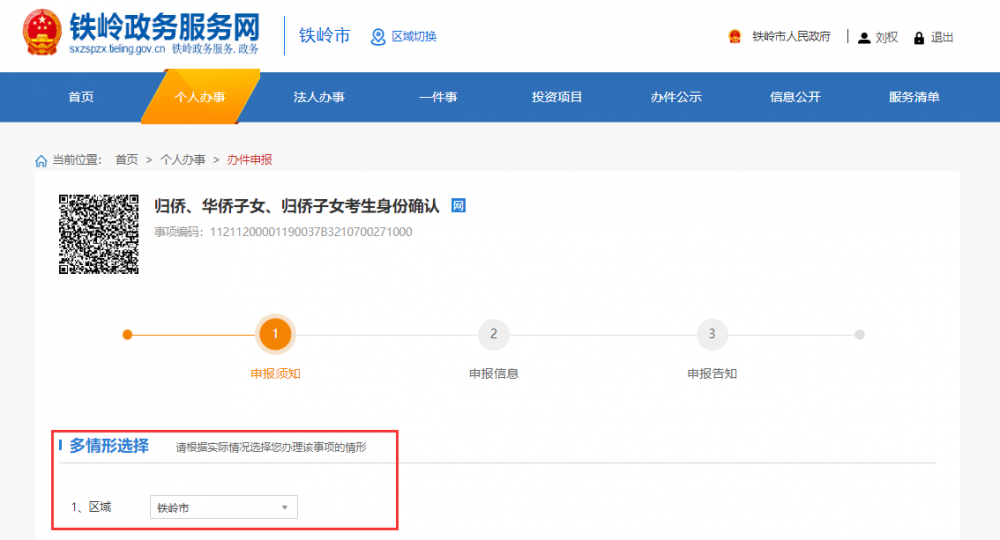The image size is (1000, 540).
Task: Click step 1 circle 申报须知
Action: point(275,334)
